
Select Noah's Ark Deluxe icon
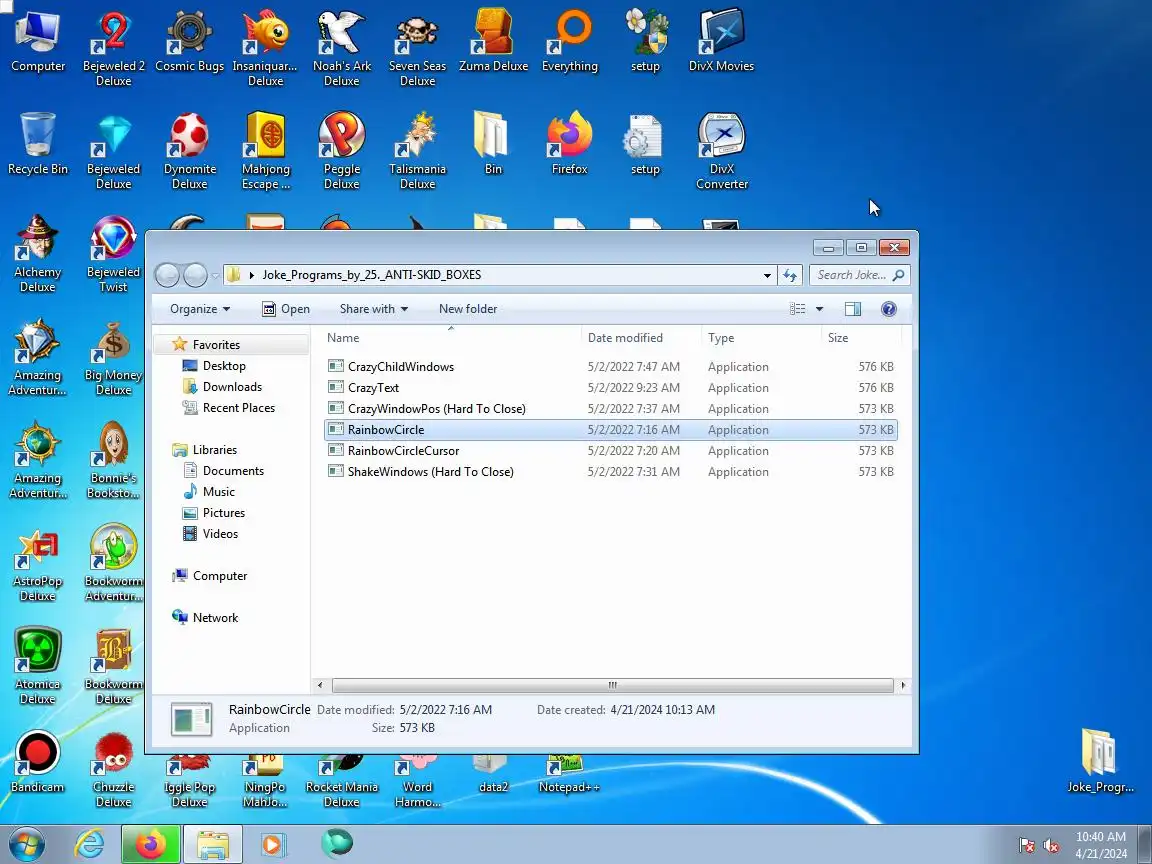[x=342, y=46]
